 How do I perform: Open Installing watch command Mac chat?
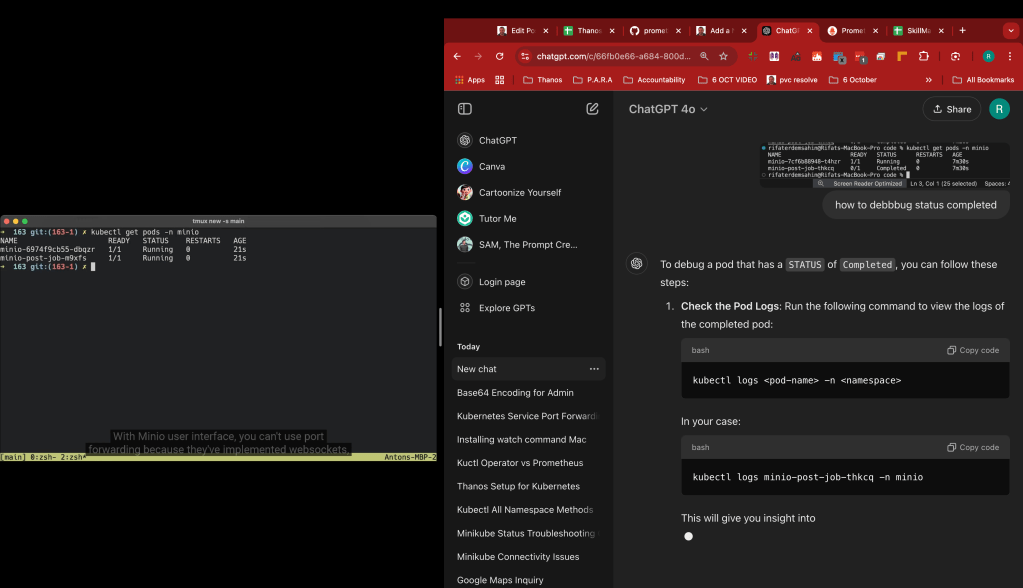(x=528, y=440)
